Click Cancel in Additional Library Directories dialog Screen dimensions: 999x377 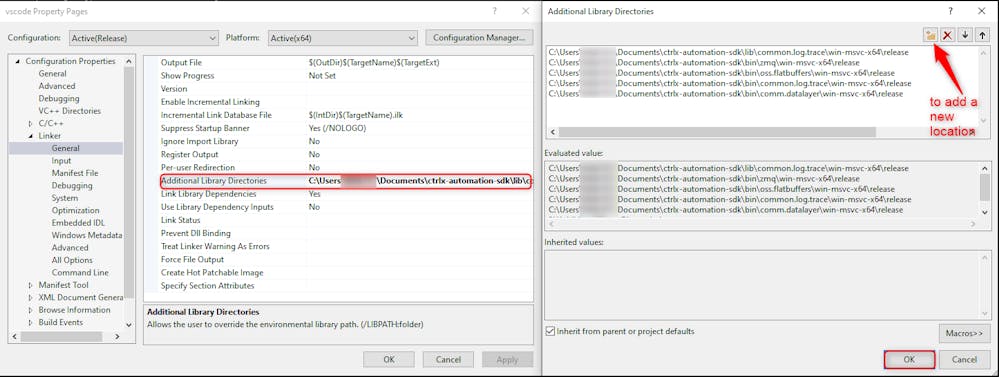(964, 360)
